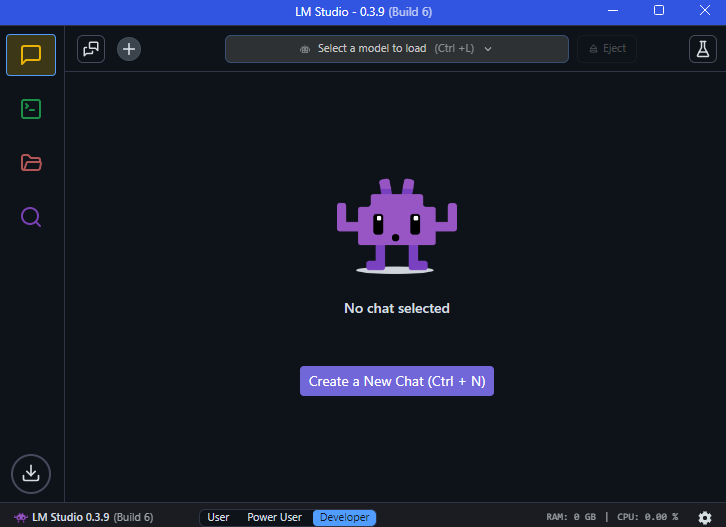
Task: Minimize the LM Studio window
Action: tap(613, 11)
